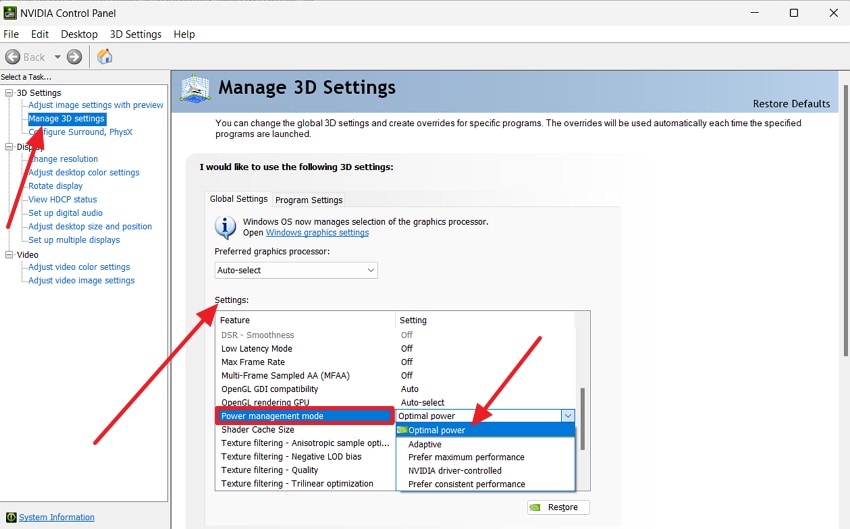Open Configure Surround, PhysX
Viewport: 850px width, 529px height.
pyautogui.click(x=80, y=132)
